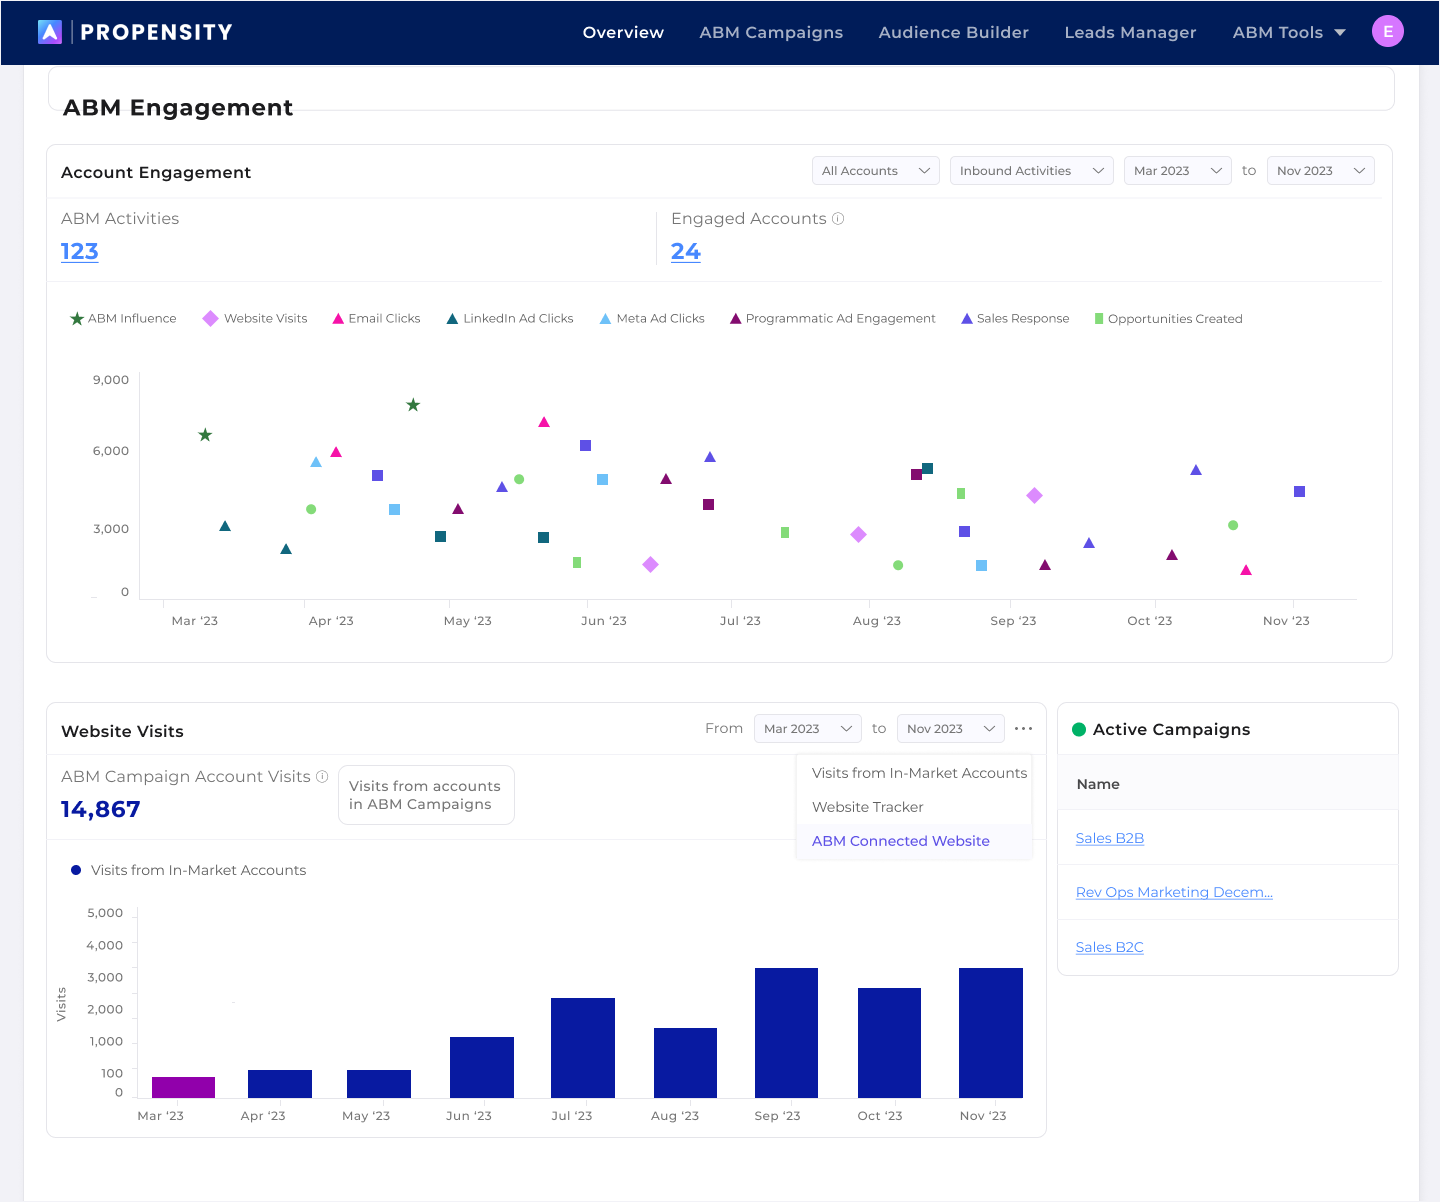Open the user avatar E menu
Viewport: 1440px width, 1202px height.
pos(1388,32)
